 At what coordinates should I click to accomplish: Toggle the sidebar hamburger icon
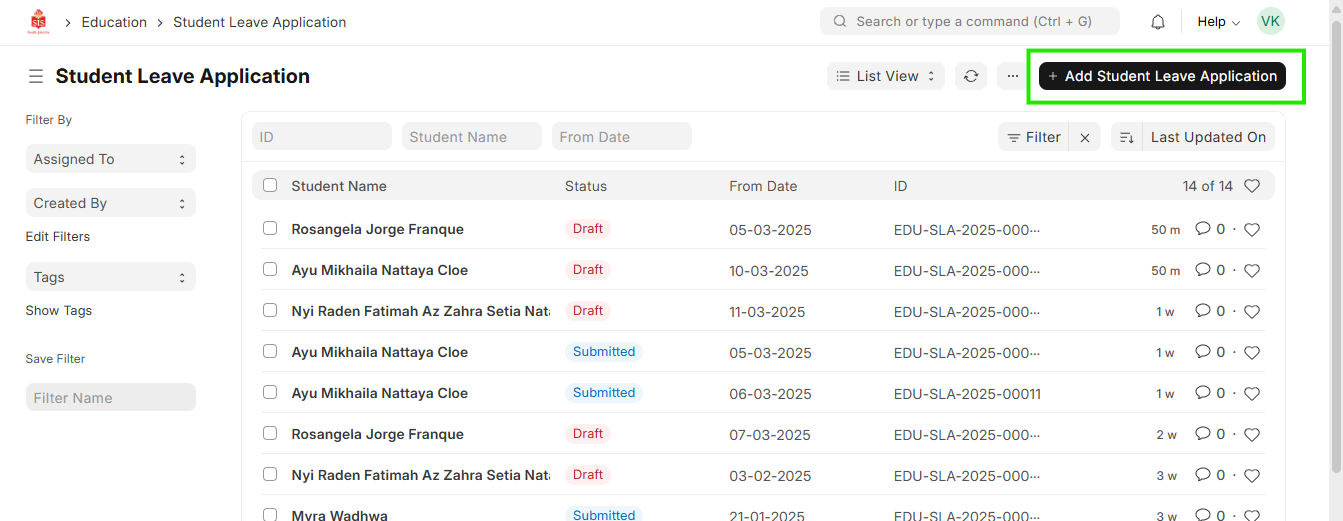36,77
